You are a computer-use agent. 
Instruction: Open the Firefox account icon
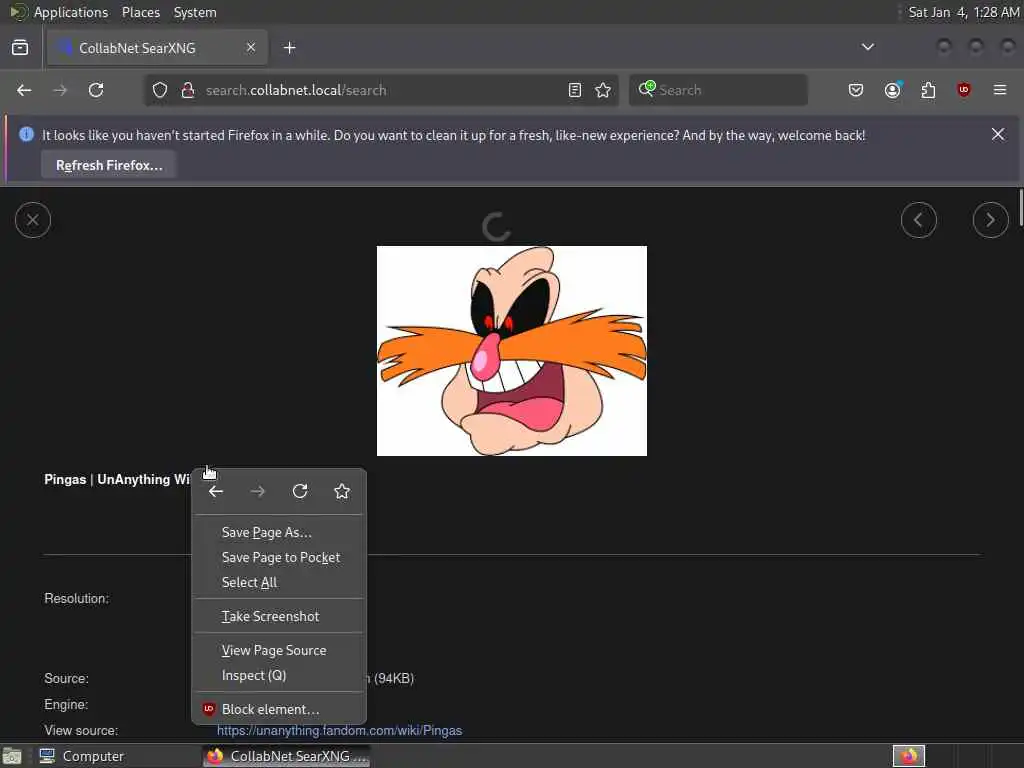click(x=892, y=90)
